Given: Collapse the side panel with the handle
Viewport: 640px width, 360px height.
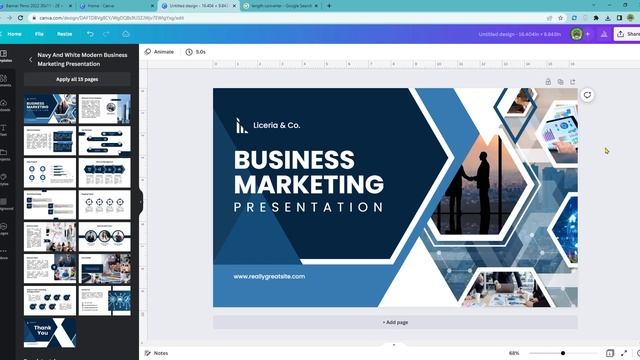Looking at the screenshot, I should 140,202.
